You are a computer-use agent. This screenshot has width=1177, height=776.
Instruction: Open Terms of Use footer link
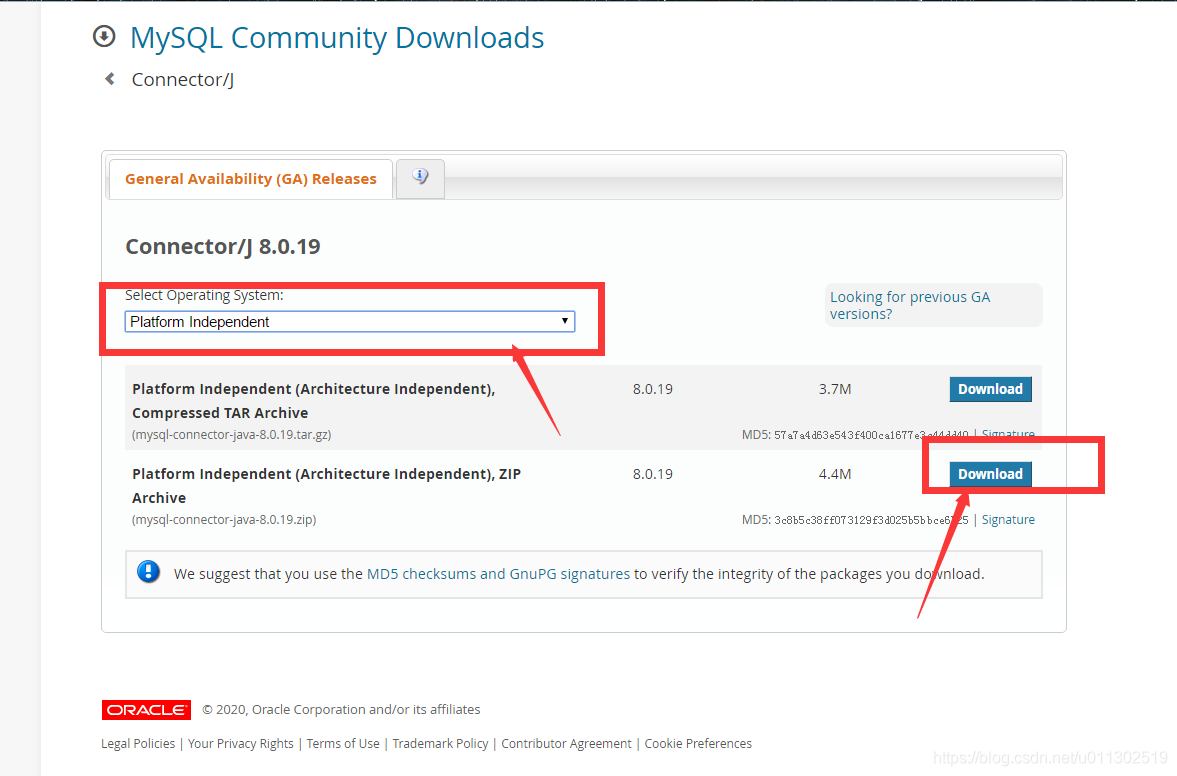pos(343,743)
